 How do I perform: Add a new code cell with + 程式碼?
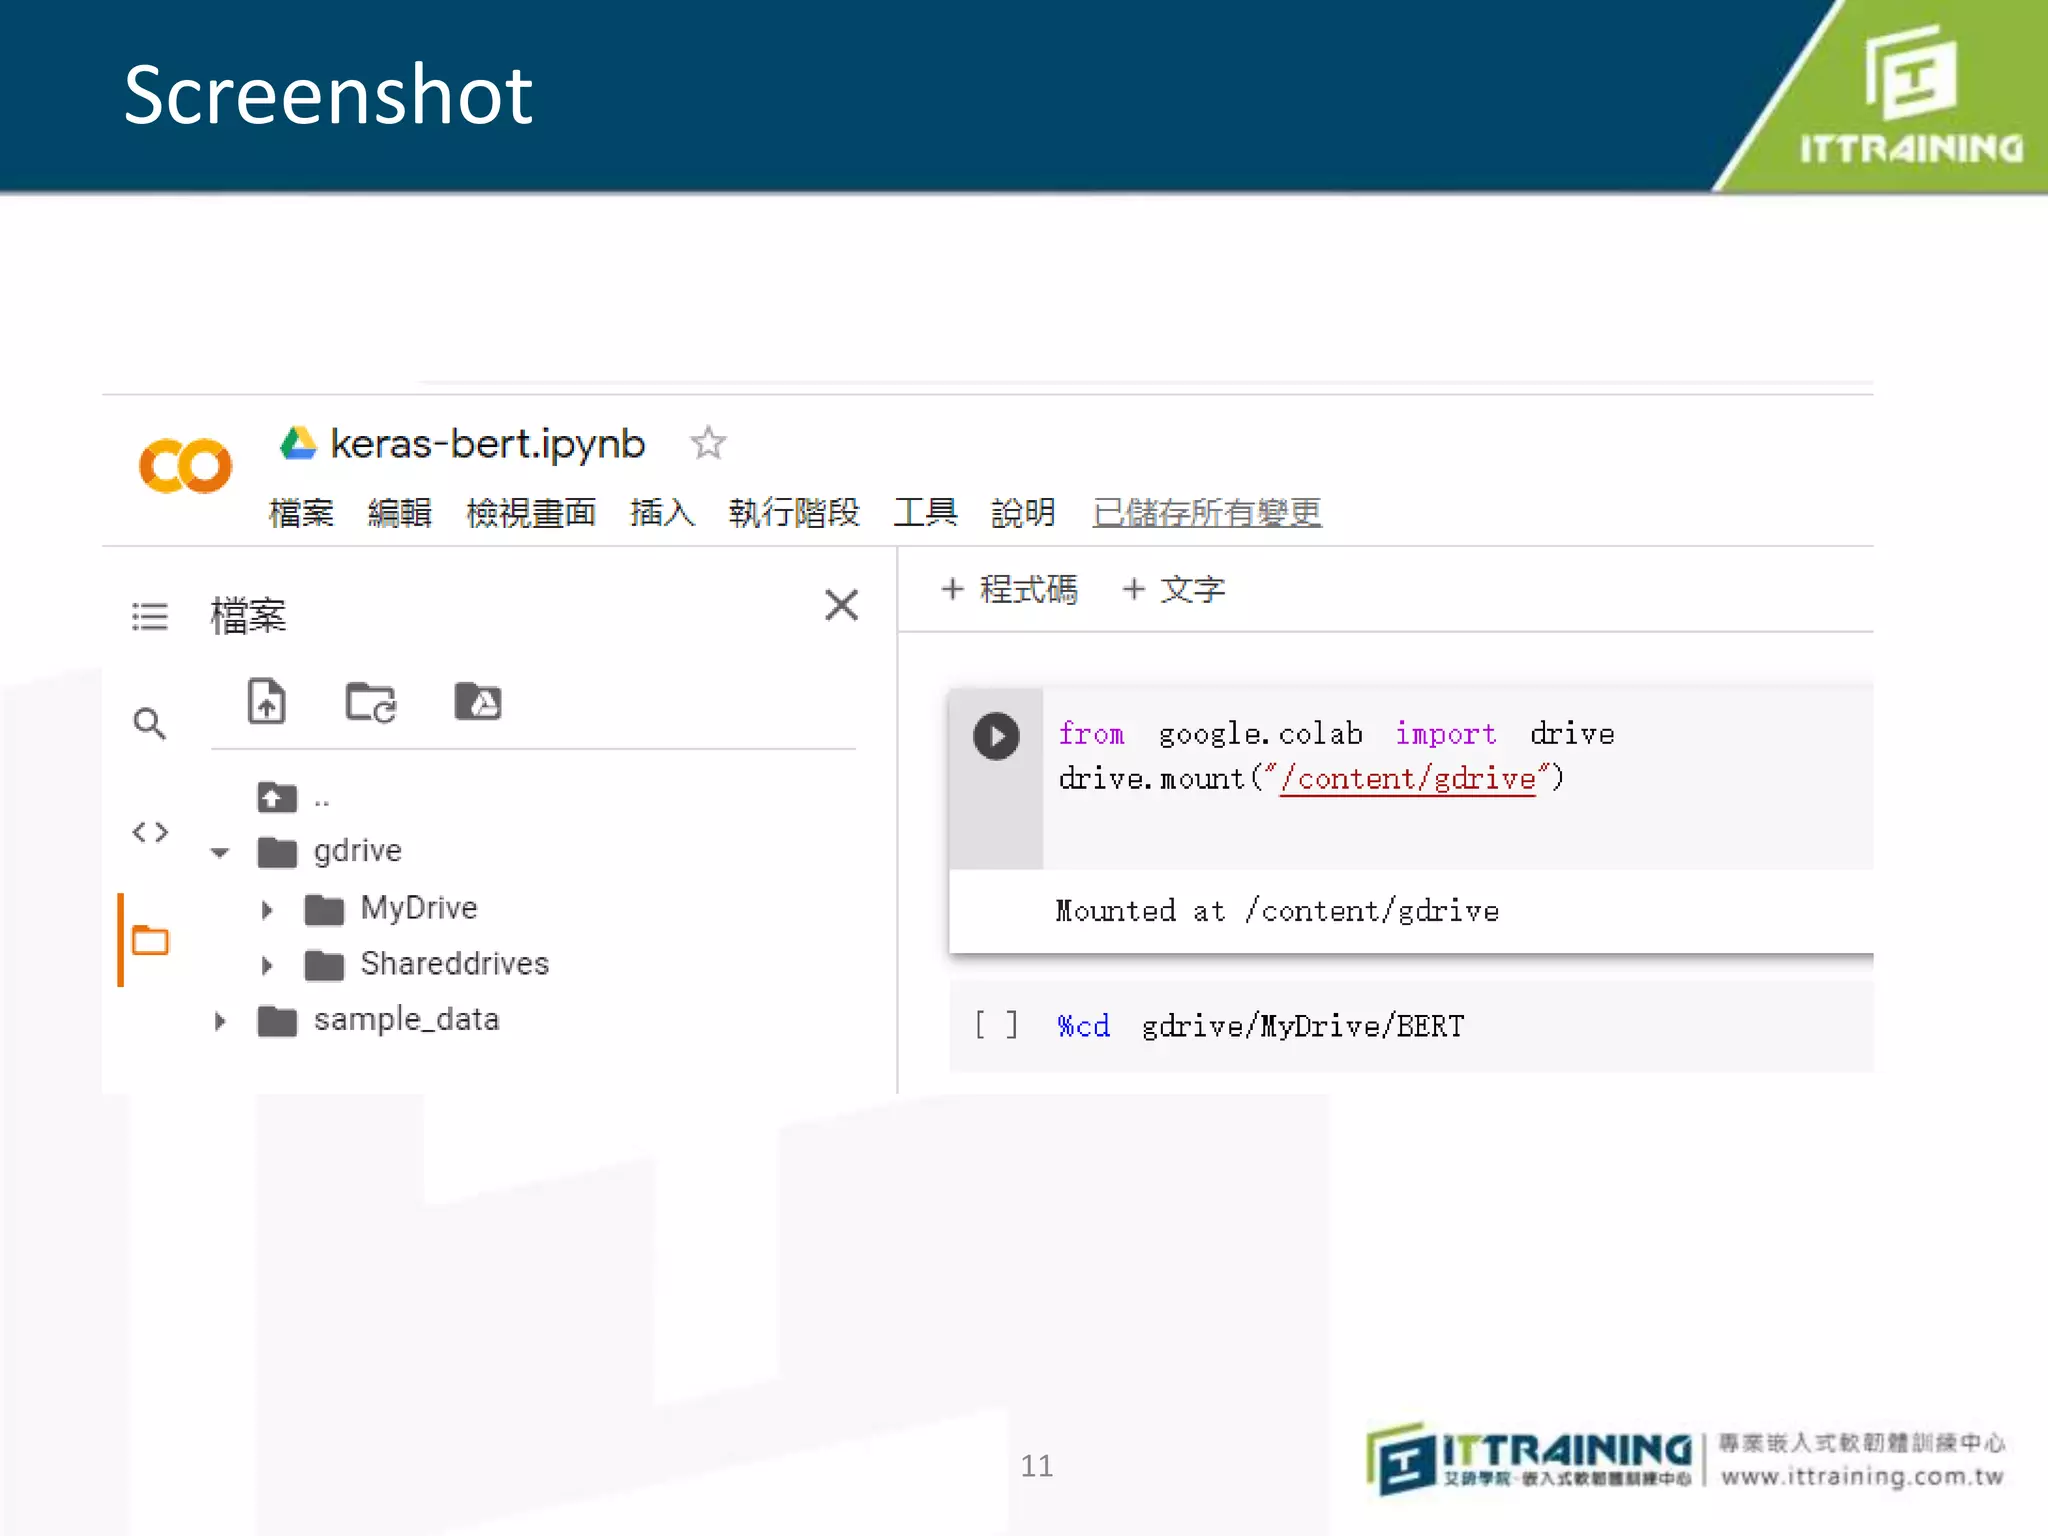point(1010,590)
